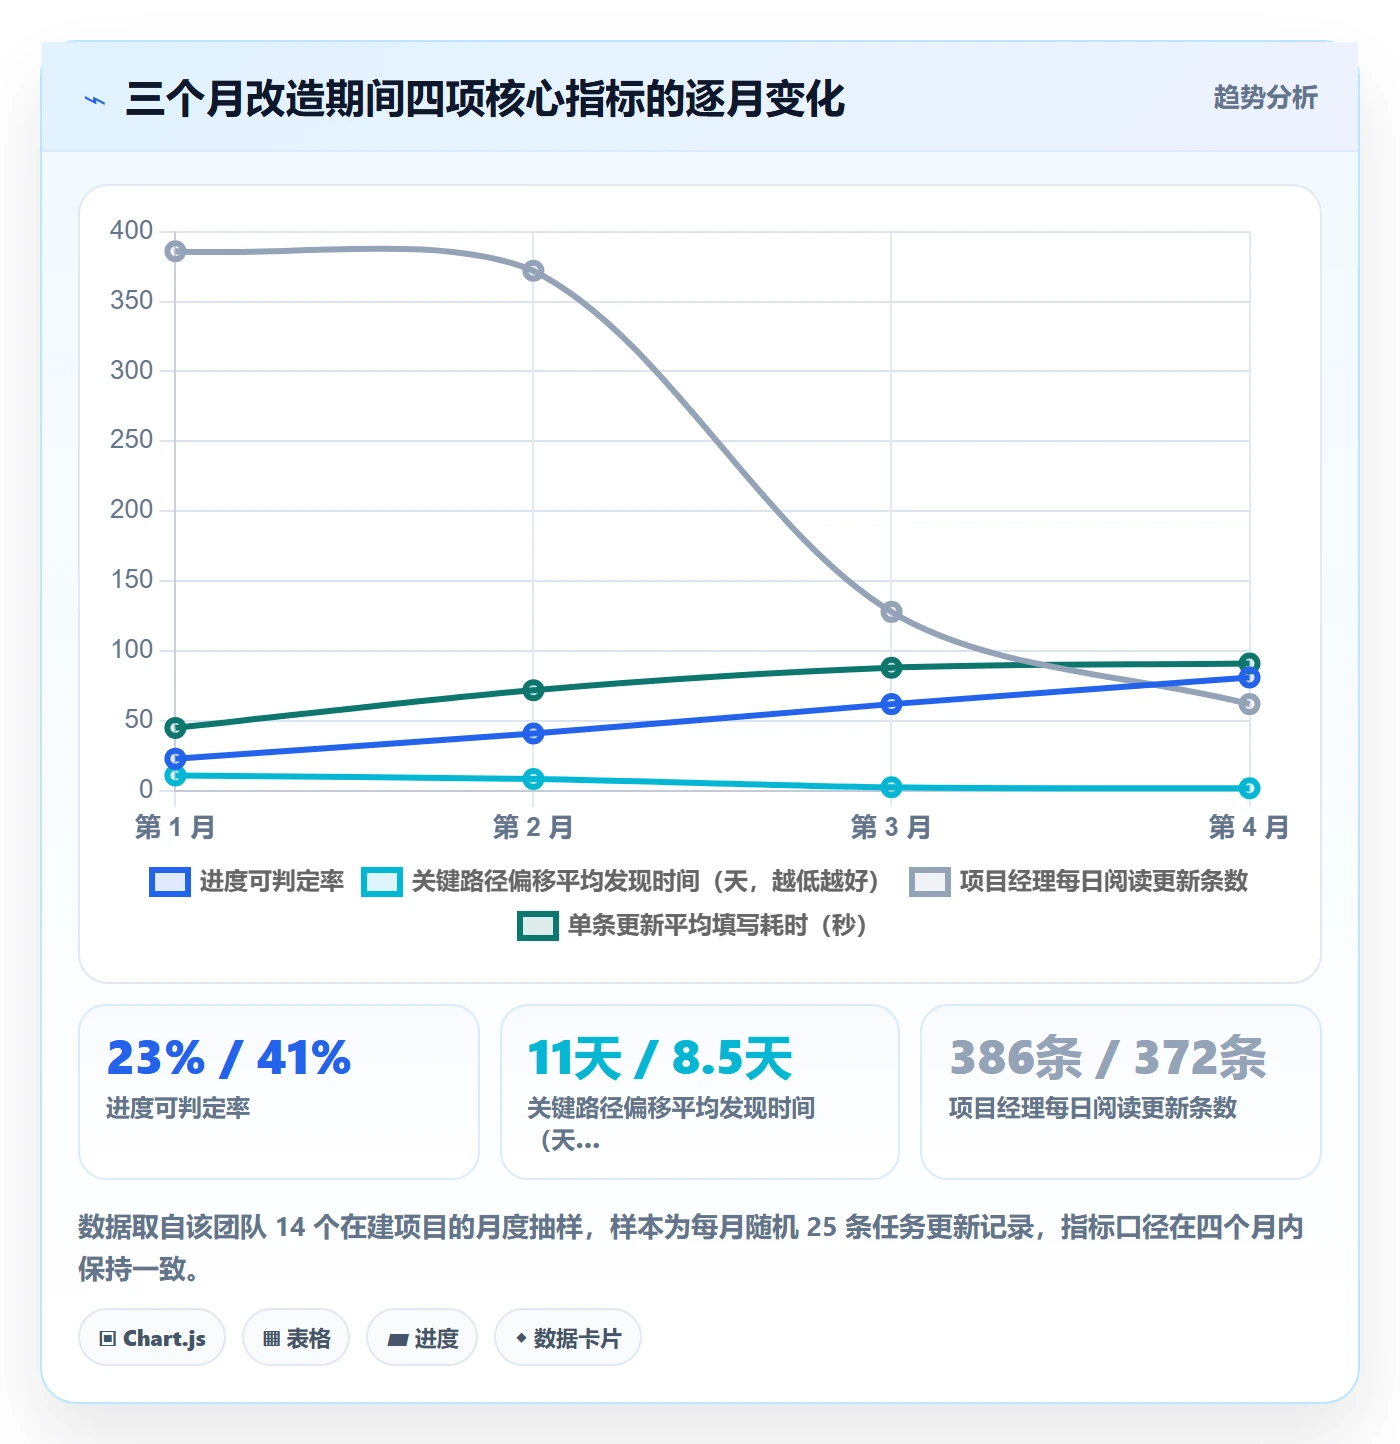Image resolution: width=1400 pixels, height=1444 pixels.
Task: Click the 进度可判定率 legend label
Action: coord(272,881)
